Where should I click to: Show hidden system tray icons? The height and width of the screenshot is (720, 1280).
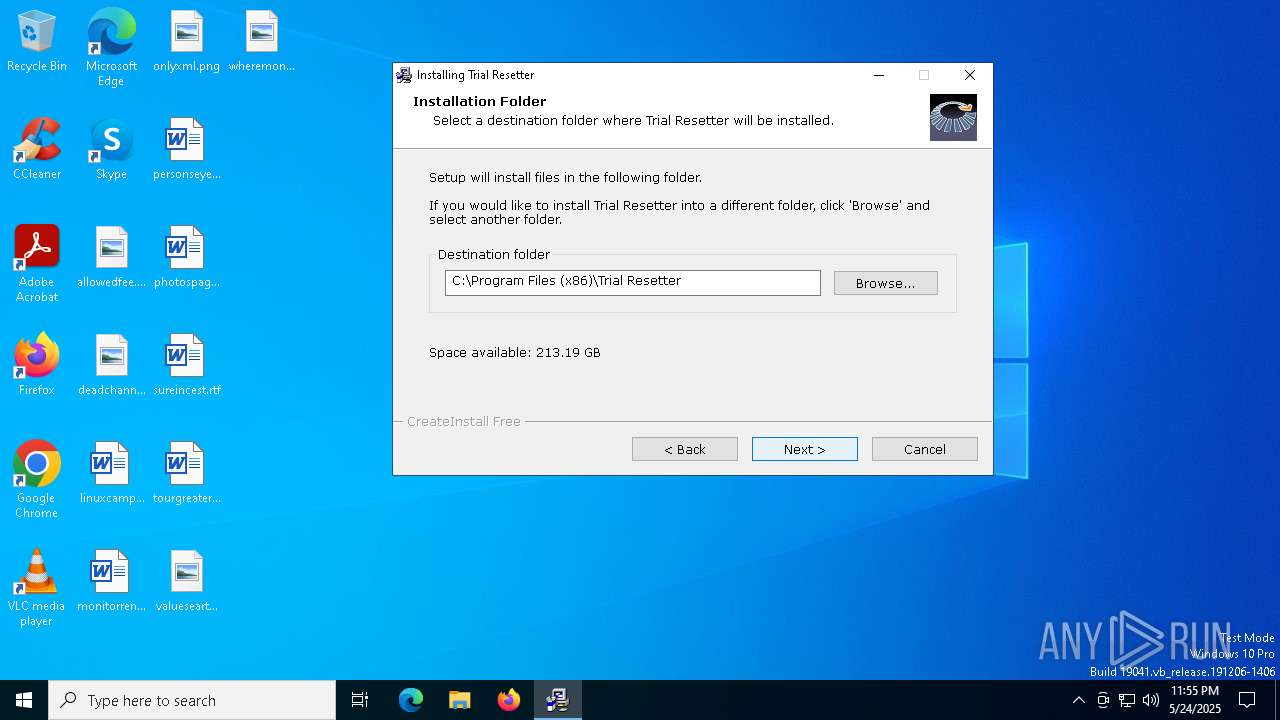1078,700
